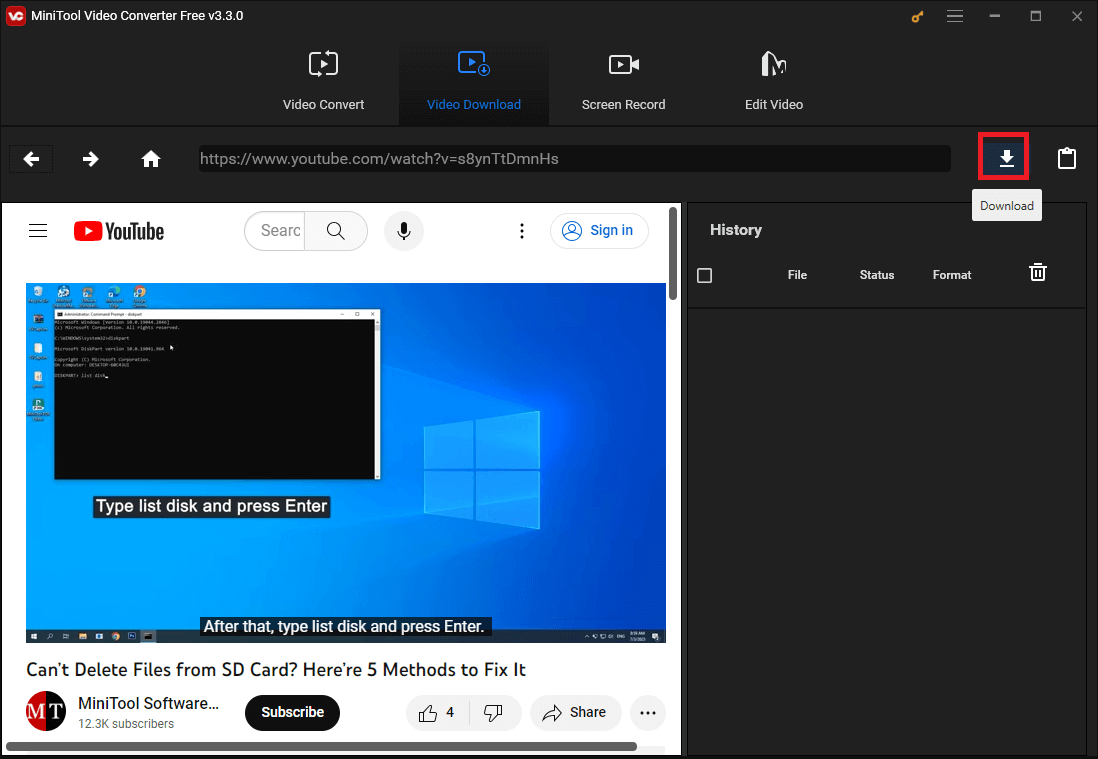Maximize the MiniTool window

pos(1036,15)
